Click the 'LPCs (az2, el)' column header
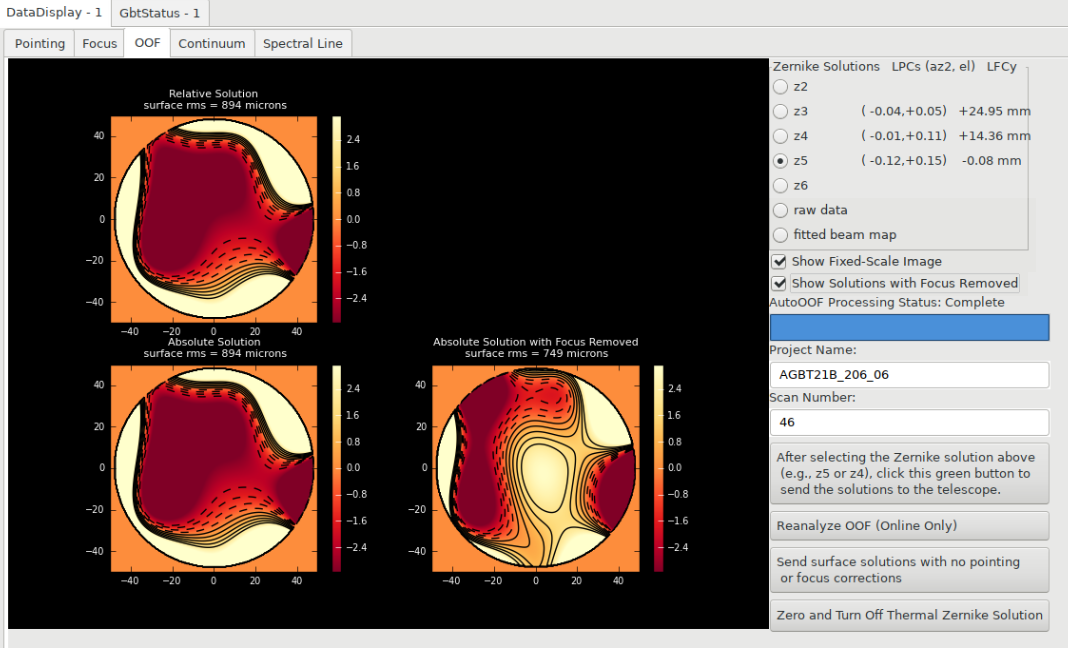This screenshot has width=1068, height=648. [x=933, y=66]
